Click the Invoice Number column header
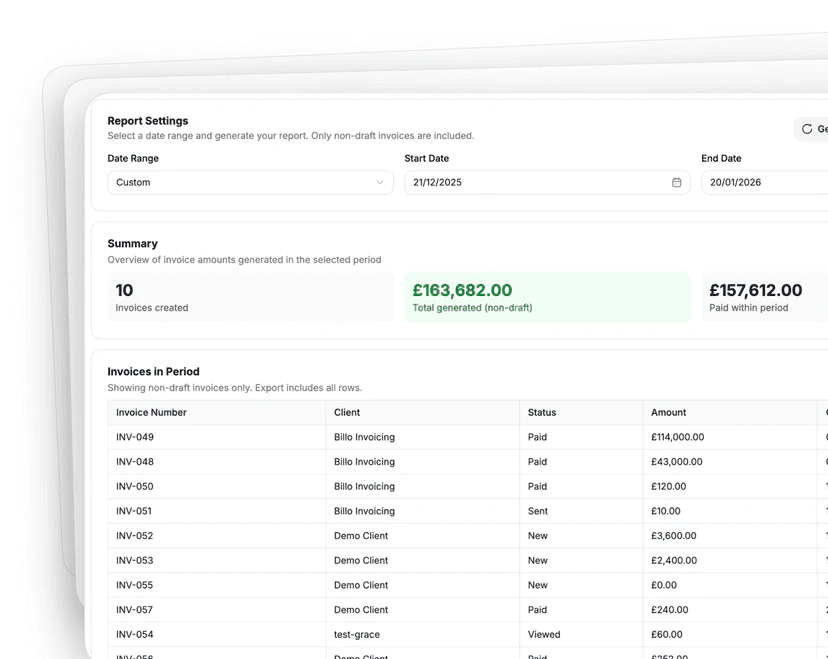Image resolution: width=828 pixels, height=659 pixels. click(x=151, y=412)
